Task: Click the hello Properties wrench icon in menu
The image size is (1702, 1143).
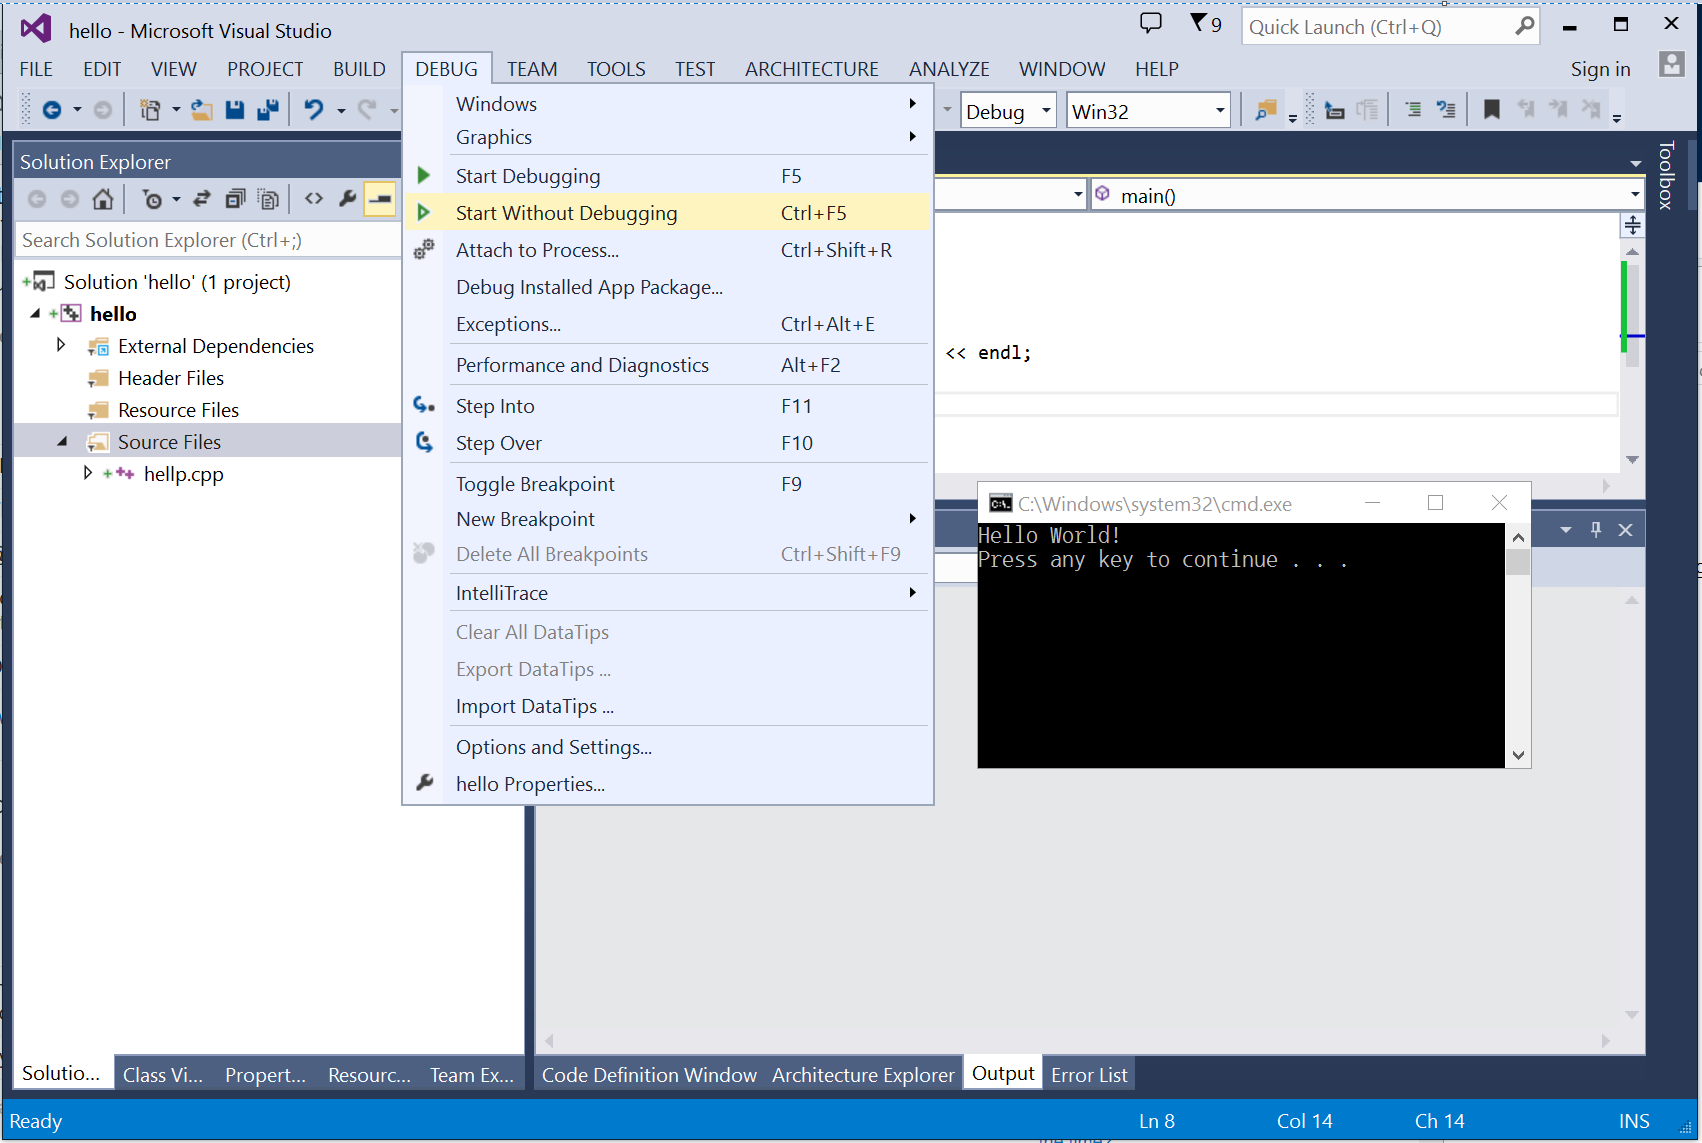Action: coord(424,783)
